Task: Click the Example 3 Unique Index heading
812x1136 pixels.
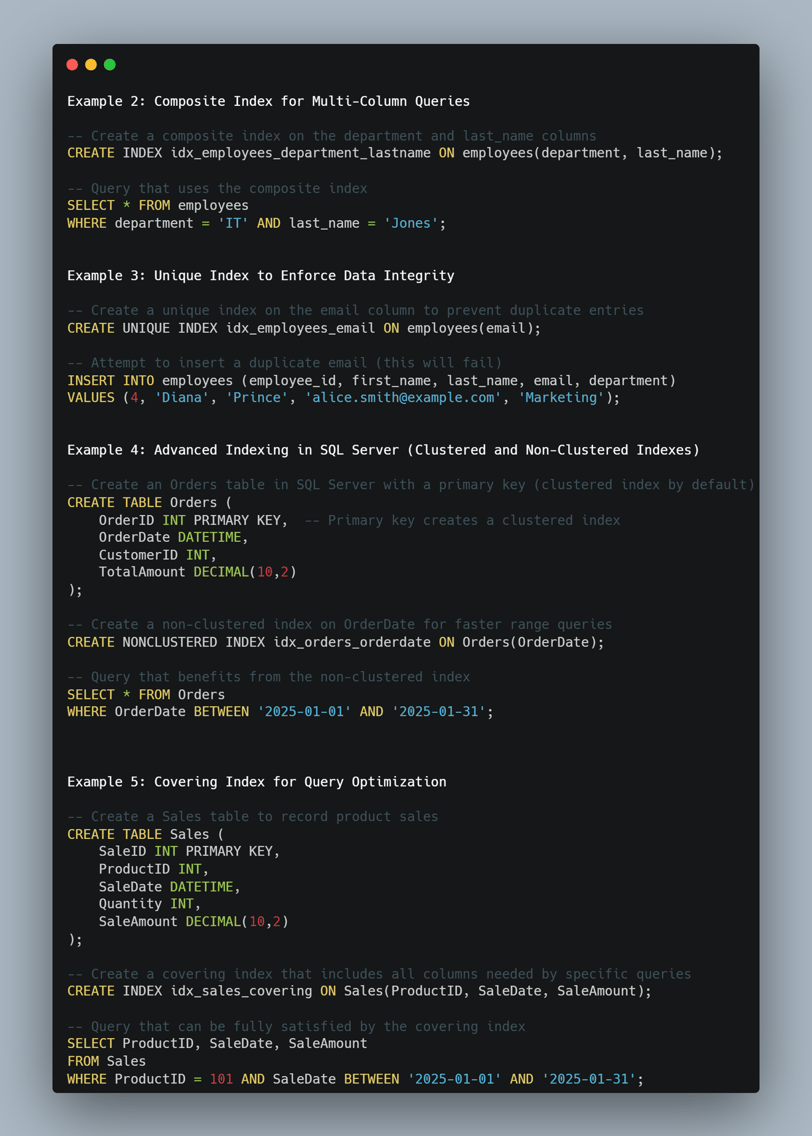Action: pos(260,275)
